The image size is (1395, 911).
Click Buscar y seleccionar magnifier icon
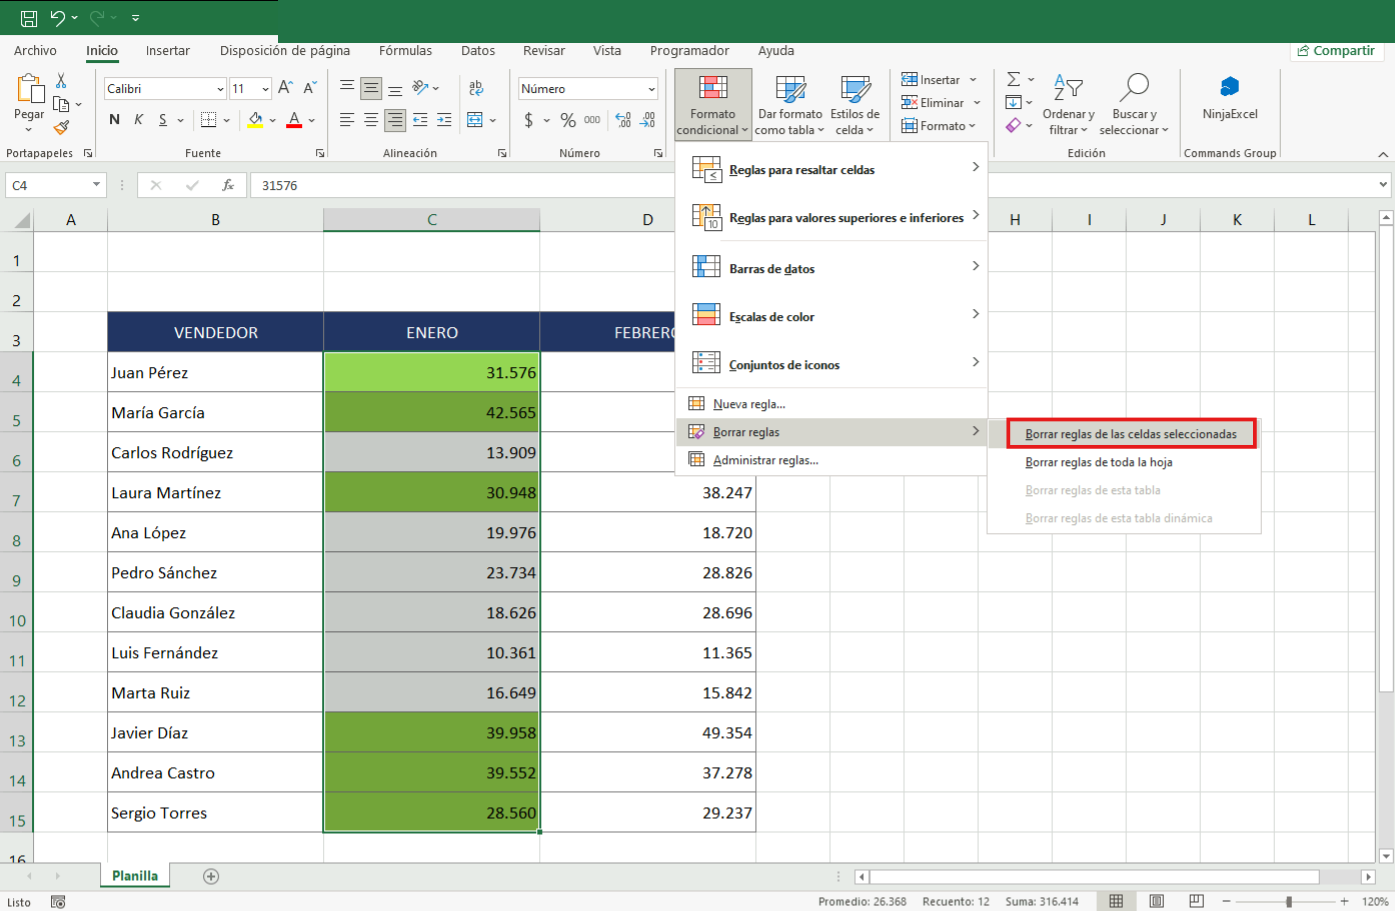pos(1134,88)
